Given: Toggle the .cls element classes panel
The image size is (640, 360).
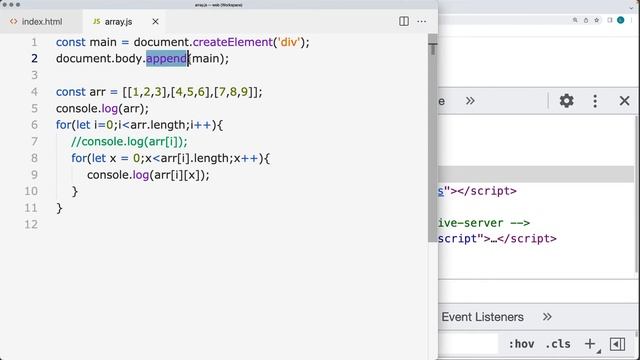Looking at the screenshot, I should (x=558, y=344).
